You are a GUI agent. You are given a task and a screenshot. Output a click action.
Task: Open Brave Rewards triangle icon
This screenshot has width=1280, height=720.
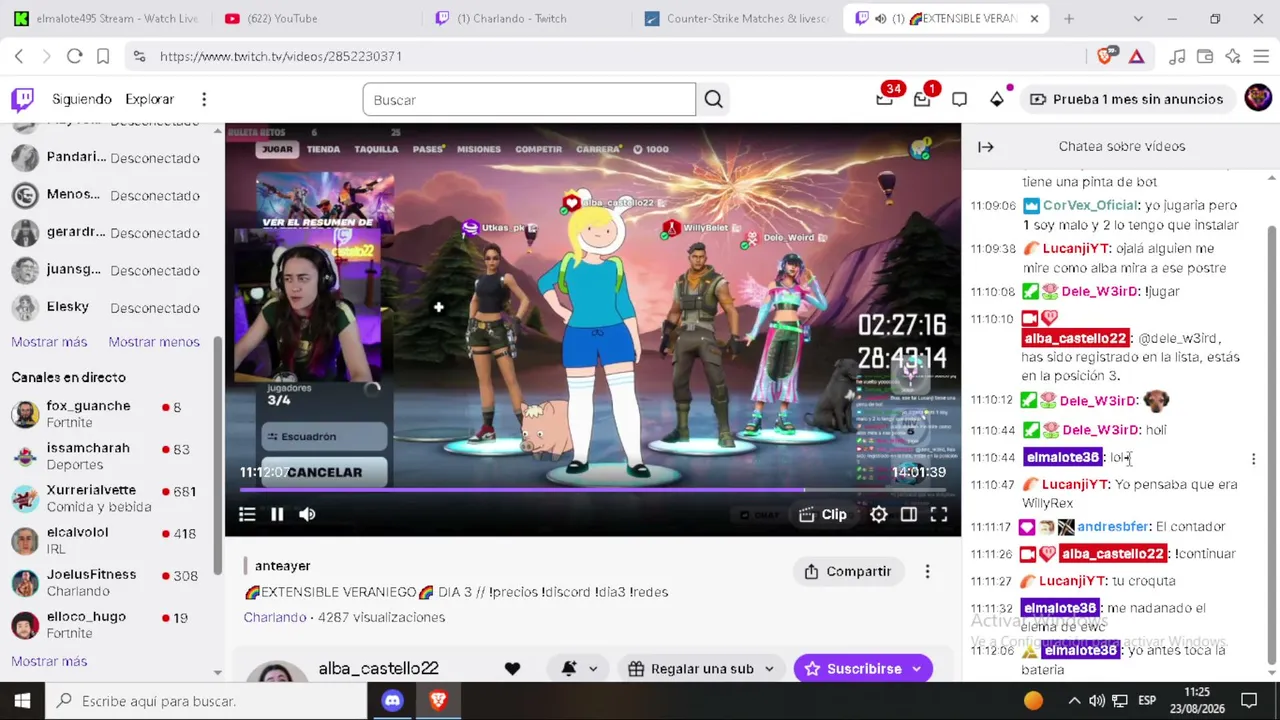1136,56
